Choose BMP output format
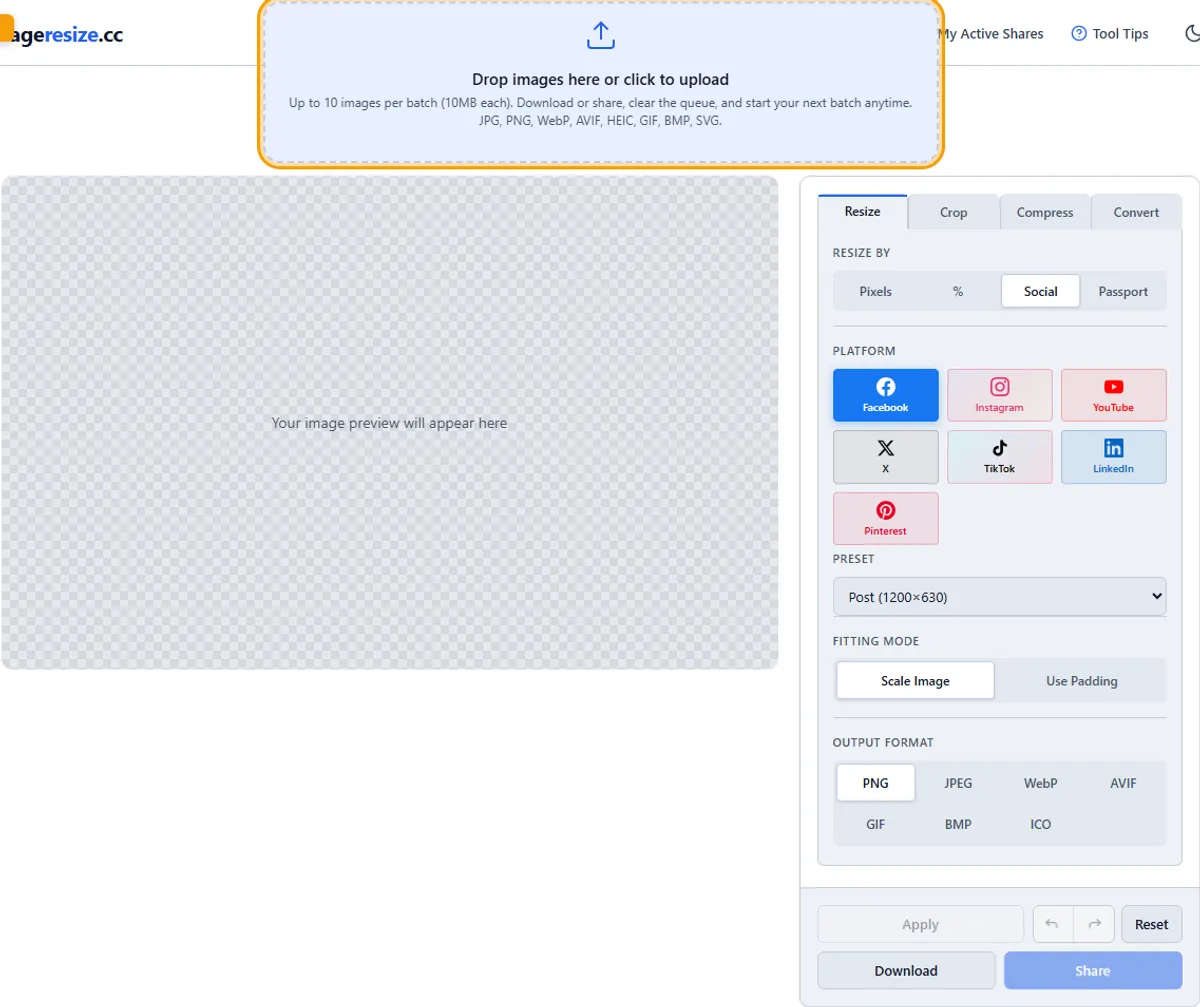1200x1007 pixels. (959, 825)
